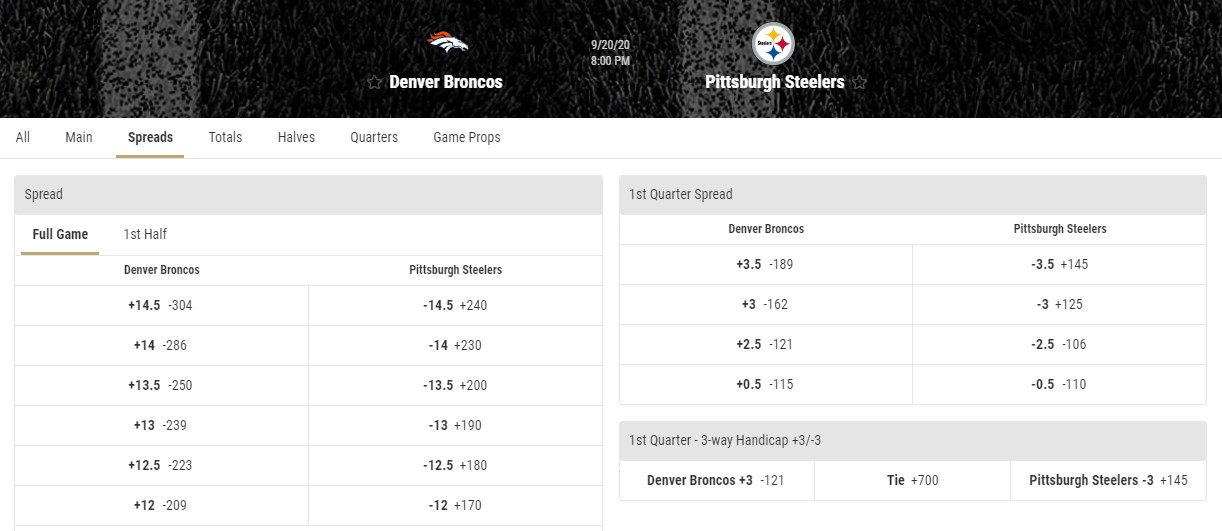Select the Full Game spread tab
Image resolution: width=1222 pixels, height=531 pixels.
point(60,234)
